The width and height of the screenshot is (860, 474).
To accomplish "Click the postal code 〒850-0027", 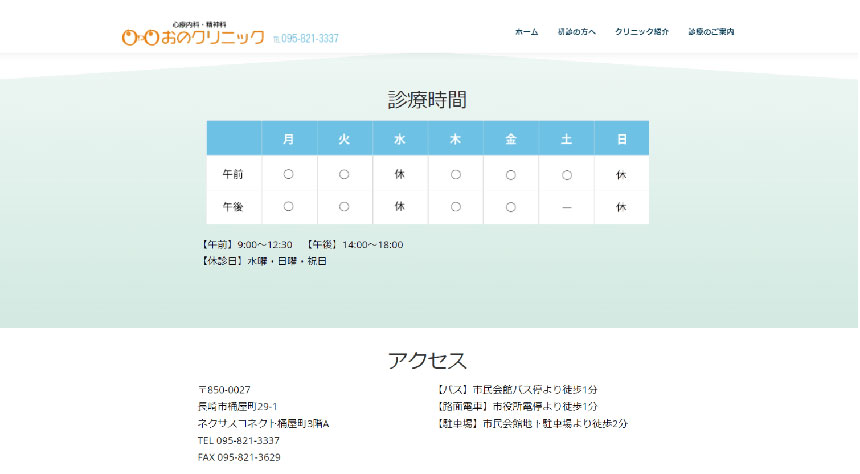I will click(224, 390).
